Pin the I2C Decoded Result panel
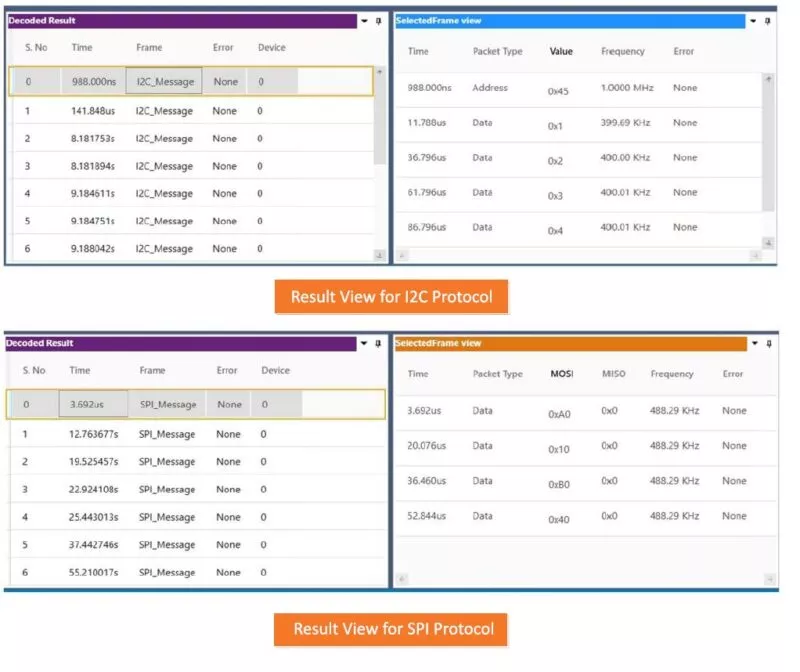The width and height of the screenshot is (800, 672). (x=379, y=20)
